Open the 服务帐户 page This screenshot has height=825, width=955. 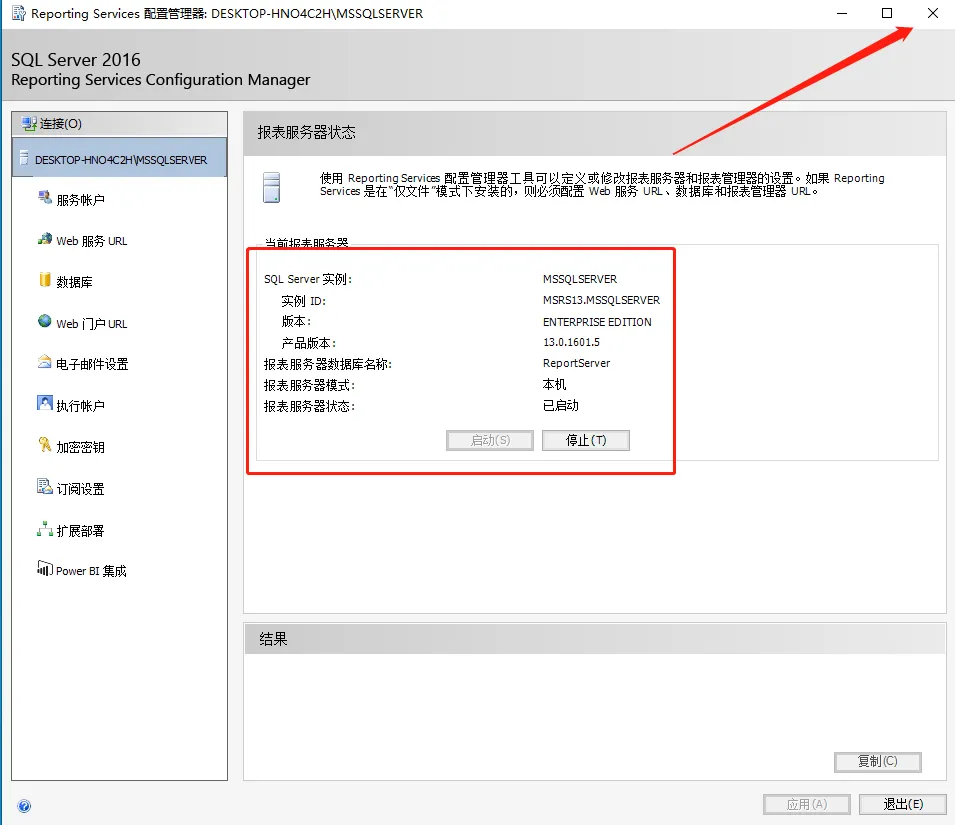pyautogui.click(x=80, y=200)
